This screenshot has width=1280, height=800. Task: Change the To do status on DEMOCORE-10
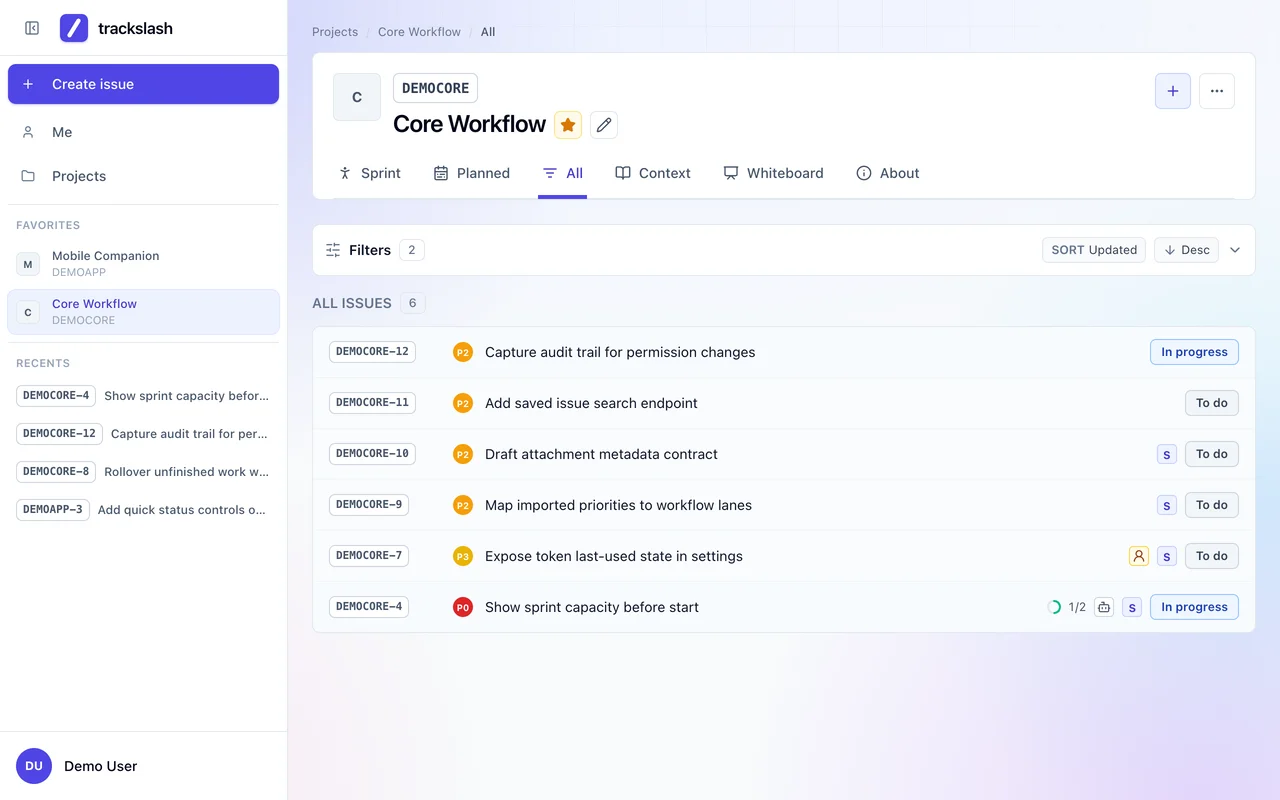point(1212,454)
